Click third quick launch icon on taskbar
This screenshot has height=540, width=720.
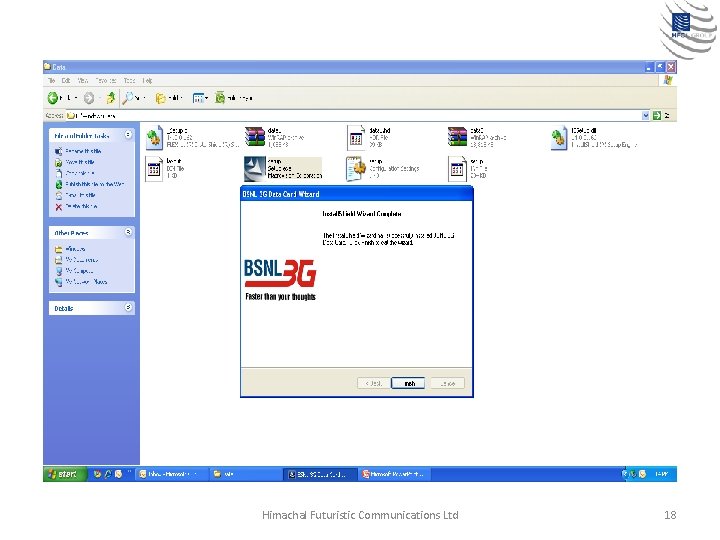tap(118, 474)
